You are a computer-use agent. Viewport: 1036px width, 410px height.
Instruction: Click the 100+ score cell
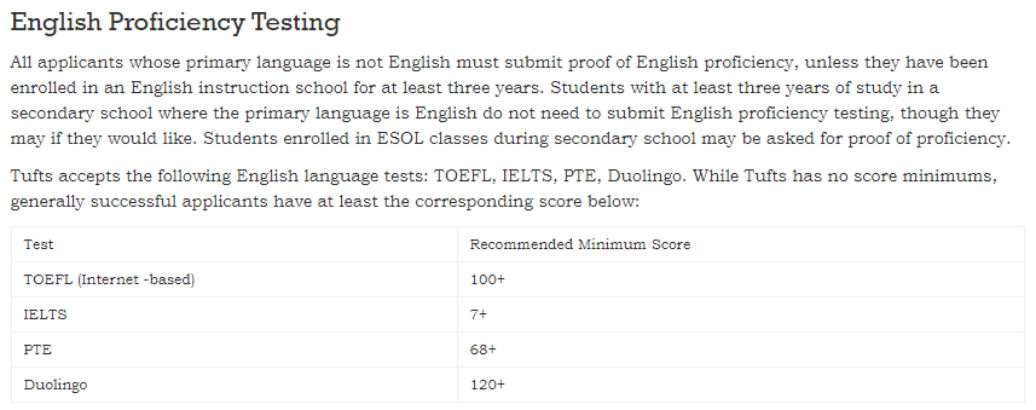pos(741,279)
